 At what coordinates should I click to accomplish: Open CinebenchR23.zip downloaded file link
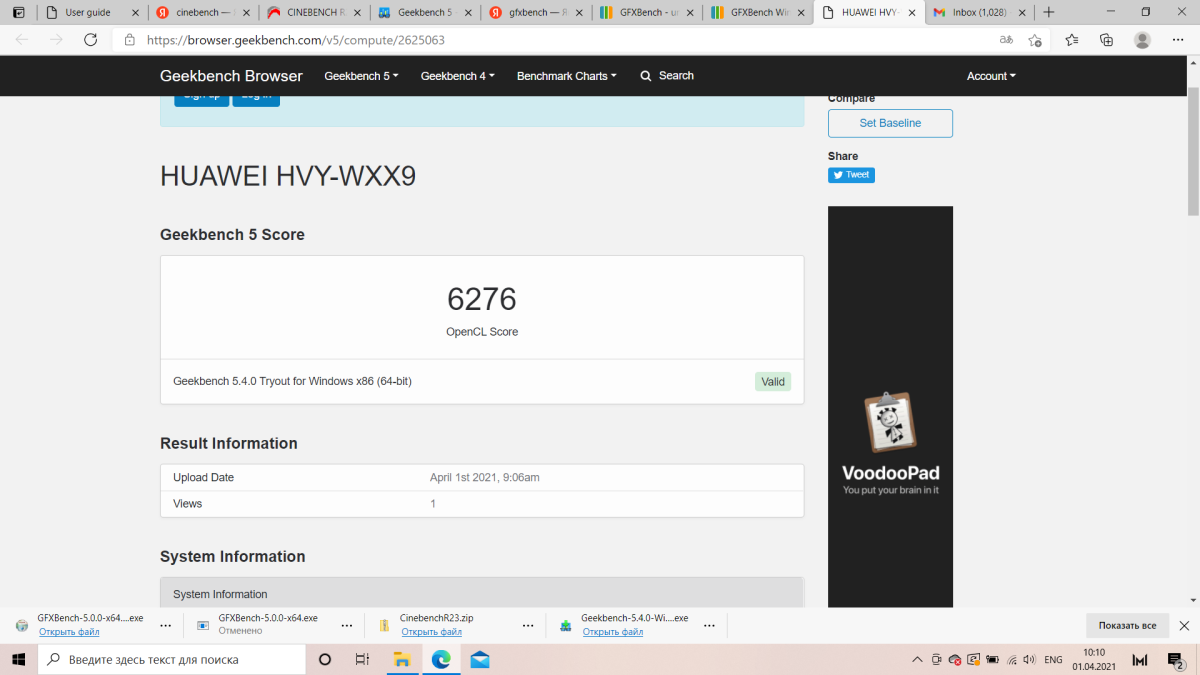click(431, 632)
